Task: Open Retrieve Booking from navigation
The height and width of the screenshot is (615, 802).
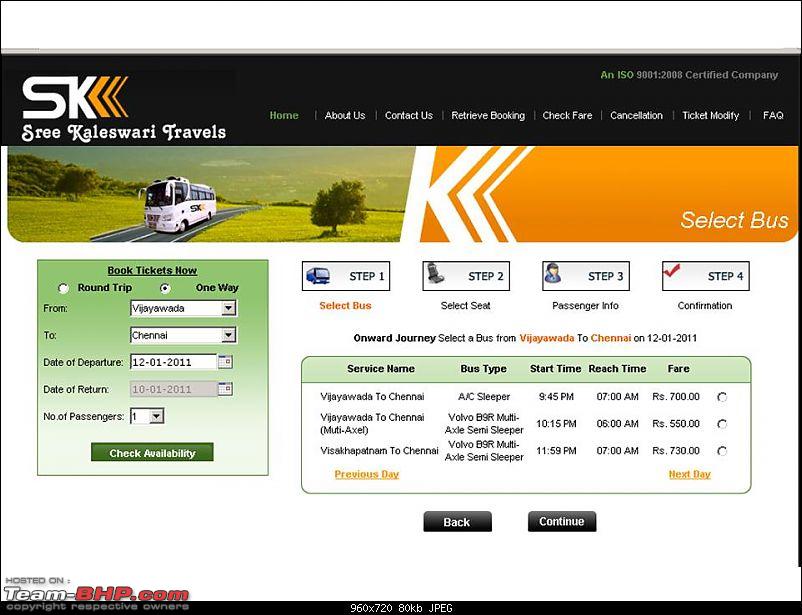Action: tap(488, 116)
